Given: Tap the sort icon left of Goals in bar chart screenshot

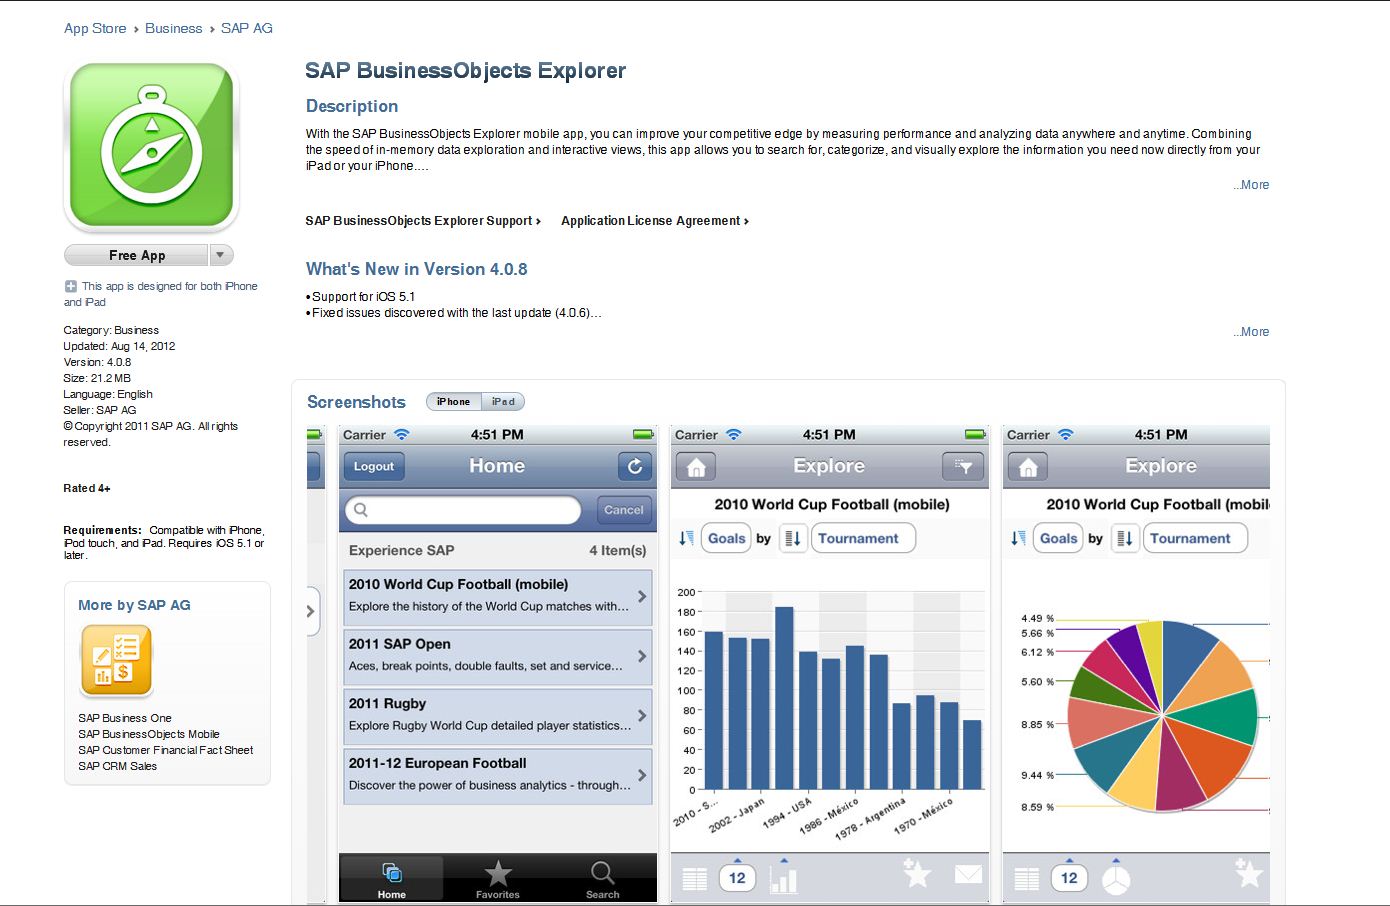Looking at the screenshot, I should (686, 538).
